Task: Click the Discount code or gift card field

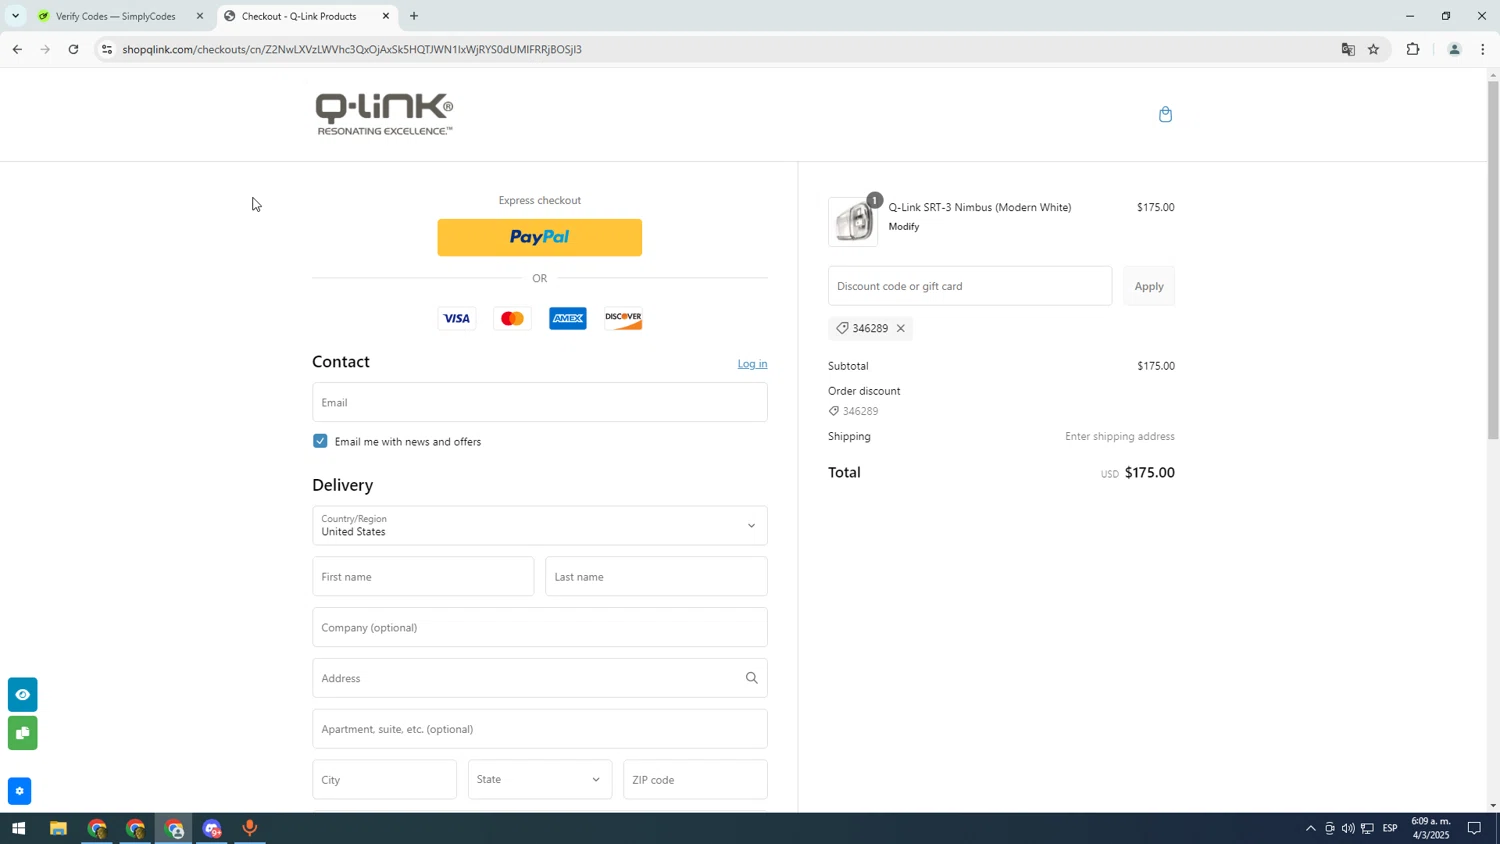Action: (x=969, y=286)
